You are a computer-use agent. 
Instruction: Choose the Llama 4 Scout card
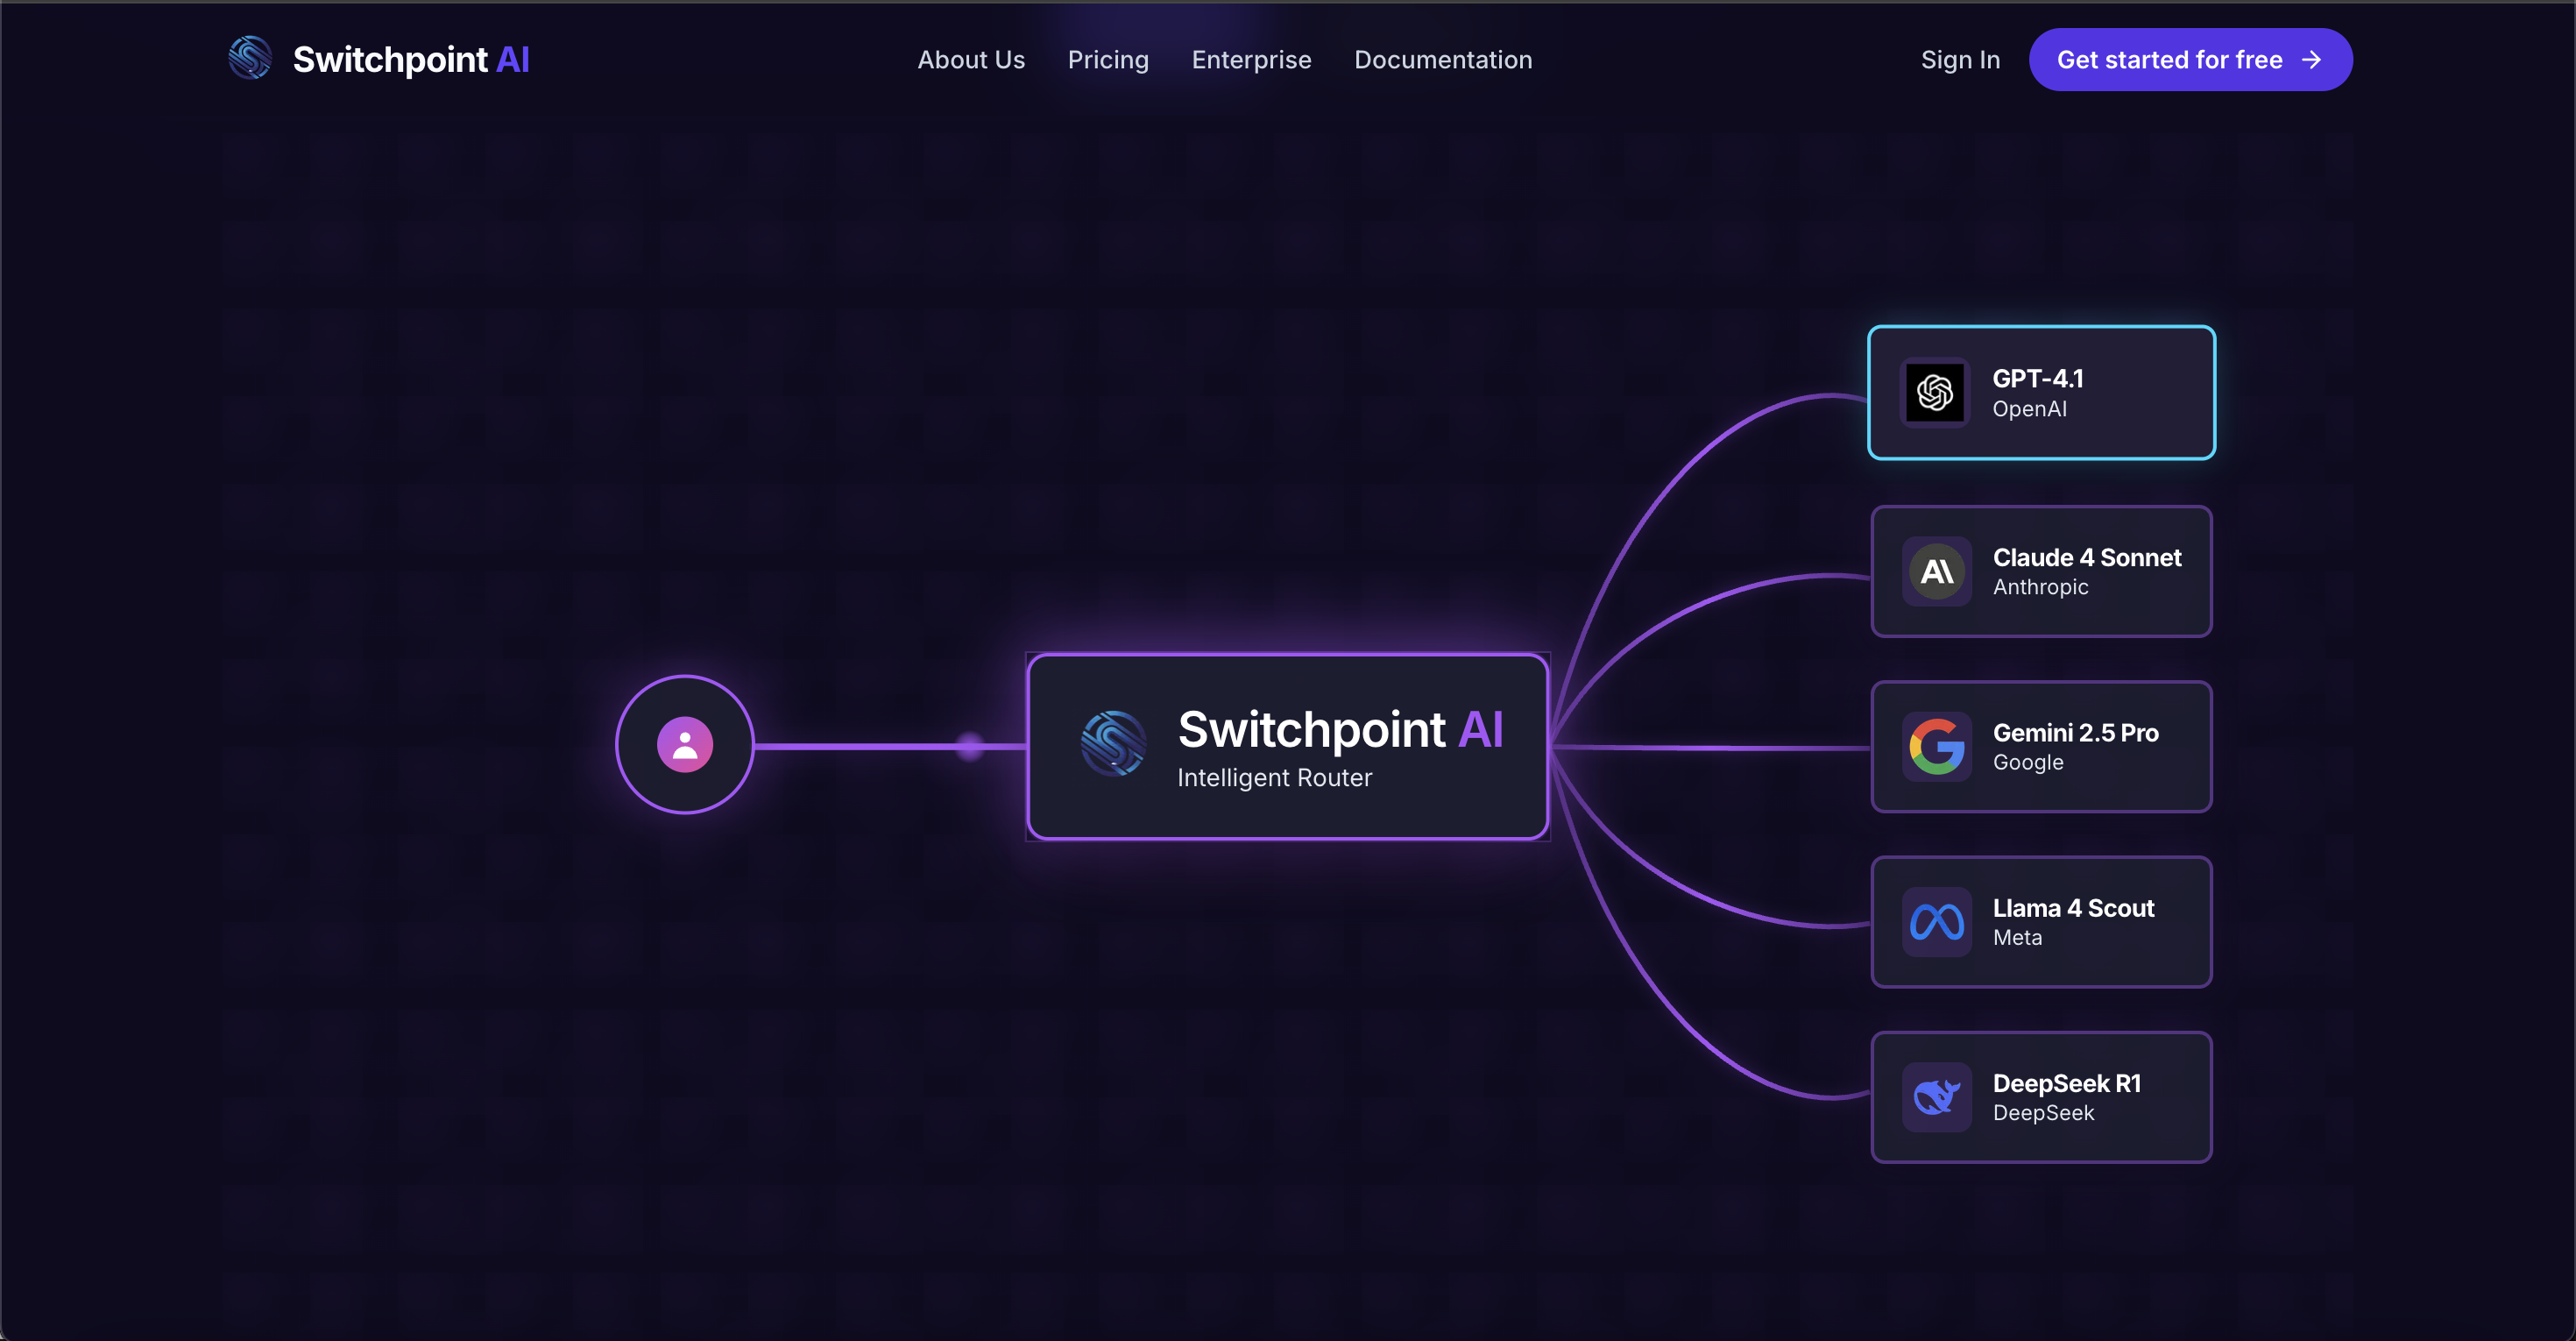pyautogui.click(x=2041, y=921)
